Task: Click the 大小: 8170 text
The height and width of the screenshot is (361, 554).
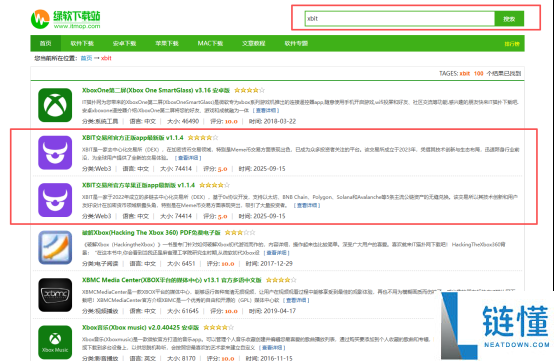Action: 181,358
